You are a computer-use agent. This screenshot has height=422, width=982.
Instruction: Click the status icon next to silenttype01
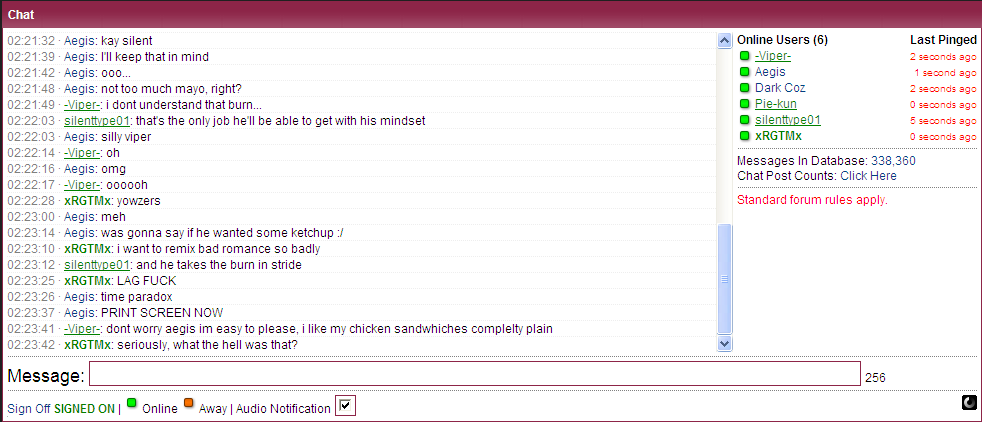(x=745, y=120)
